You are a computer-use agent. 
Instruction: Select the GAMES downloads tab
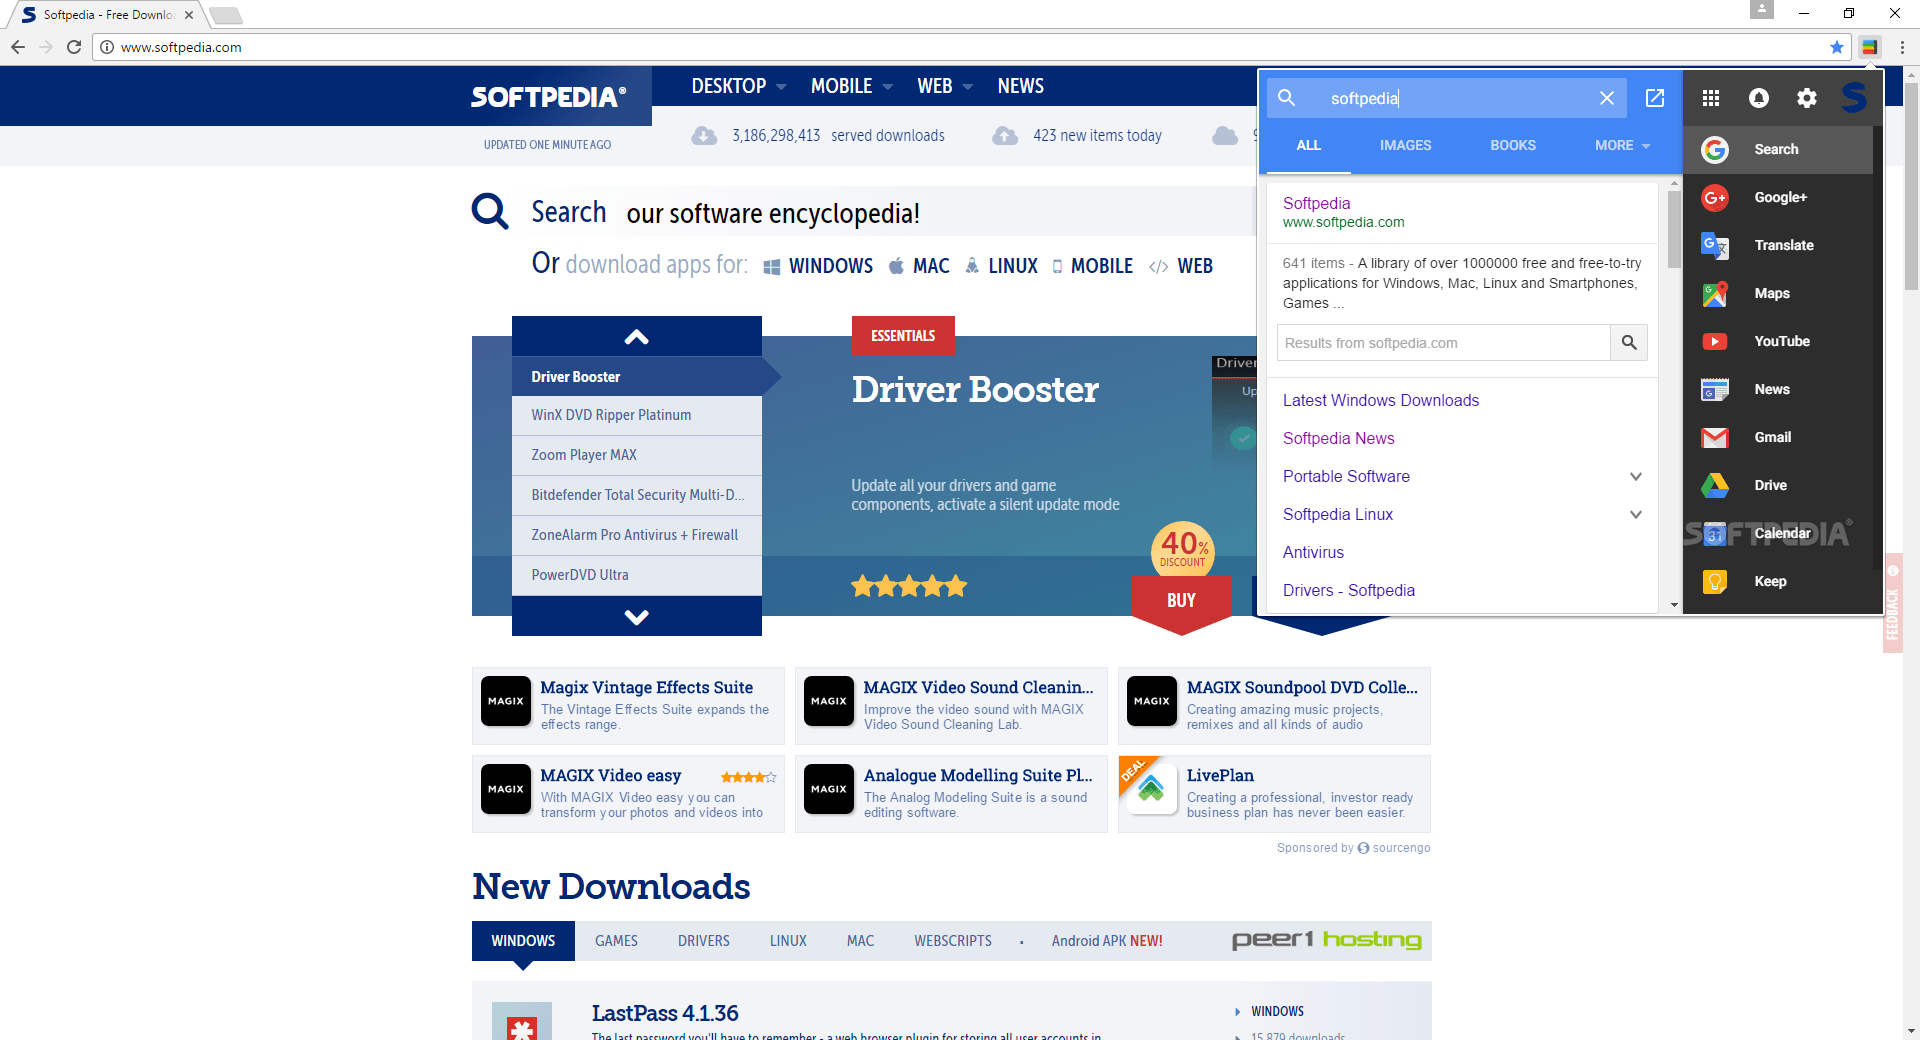tap(616, 941)
